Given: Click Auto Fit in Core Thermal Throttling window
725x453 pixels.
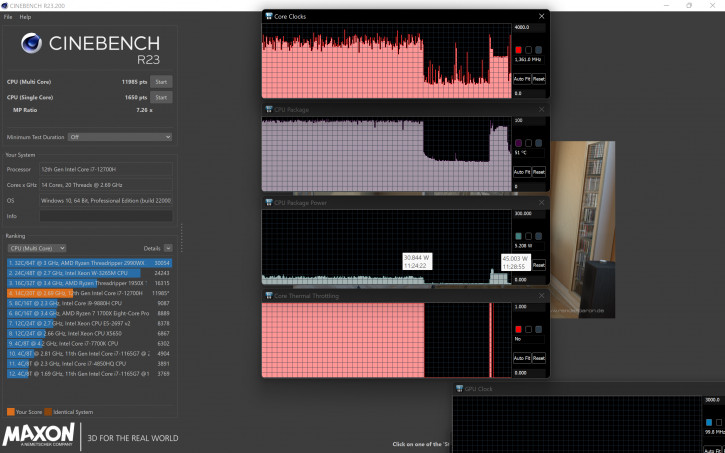Looking at the screenshot, I should 522,358.
